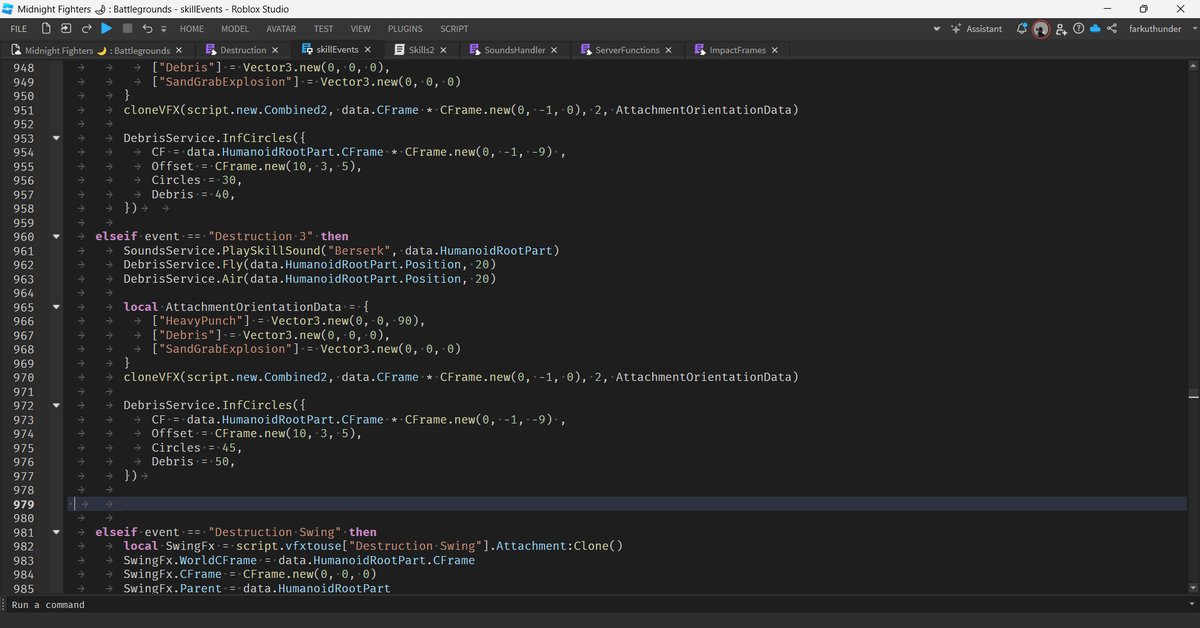
Task: Switch to the Skills2 script tab
Action: click(421, 50)
